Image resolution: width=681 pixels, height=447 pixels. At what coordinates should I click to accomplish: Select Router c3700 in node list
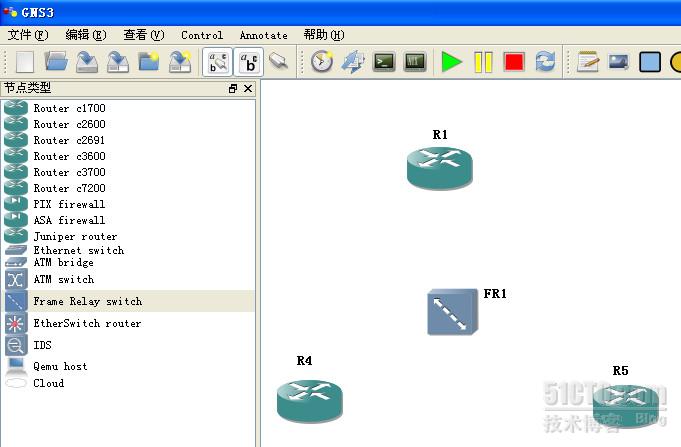tap(129, 172)
